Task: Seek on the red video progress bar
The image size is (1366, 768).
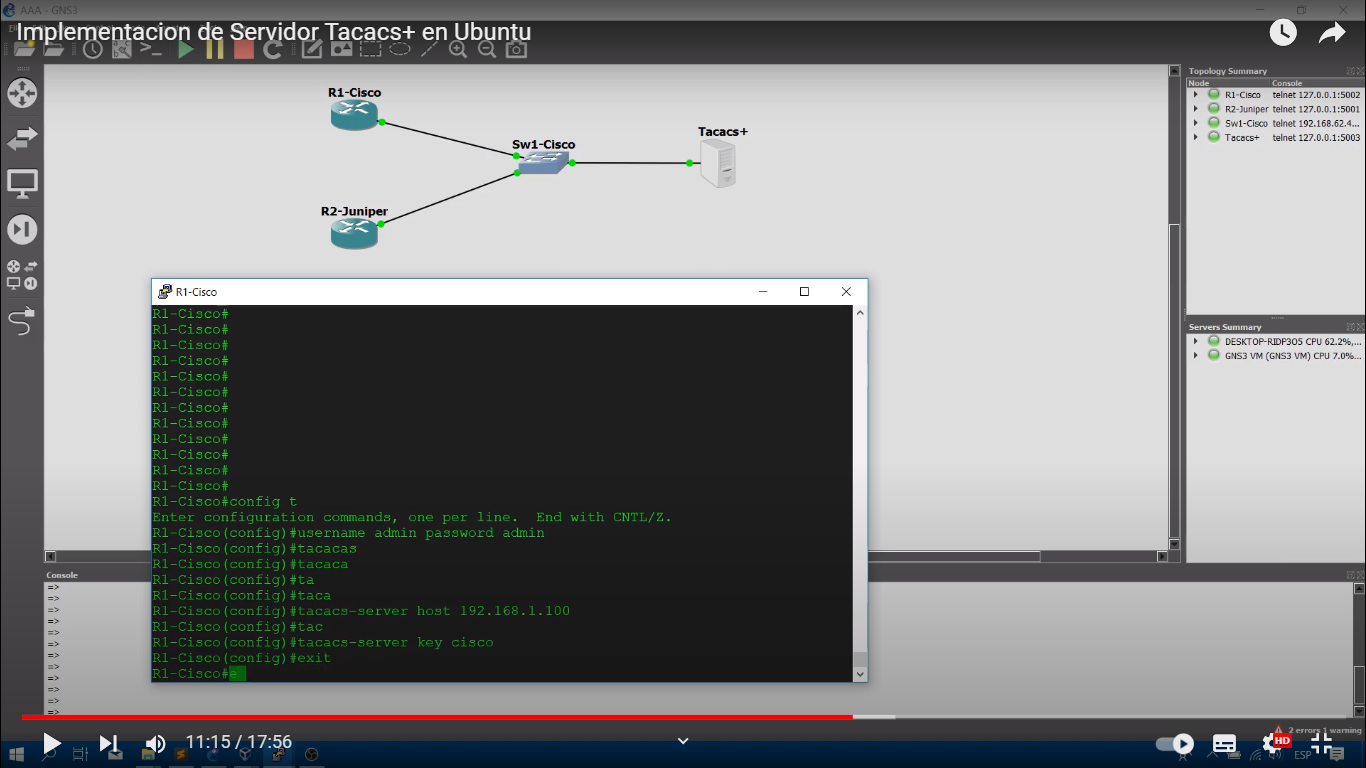Action: [437, 716]
